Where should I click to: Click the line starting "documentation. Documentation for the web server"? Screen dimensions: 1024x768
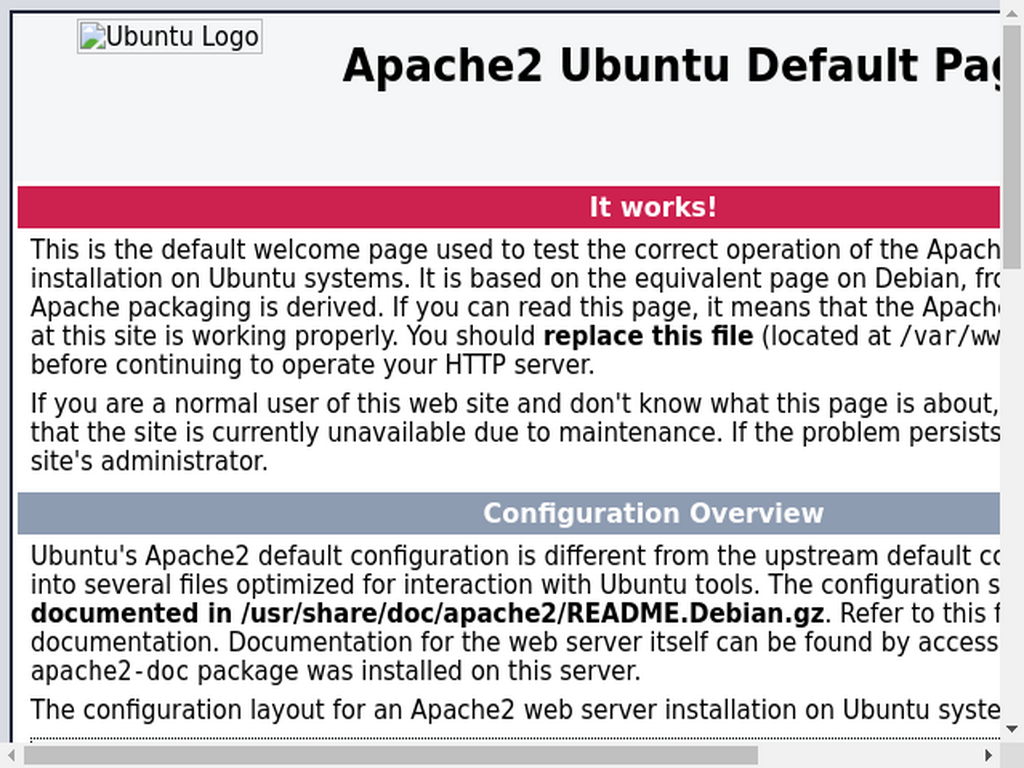[515, 642]
